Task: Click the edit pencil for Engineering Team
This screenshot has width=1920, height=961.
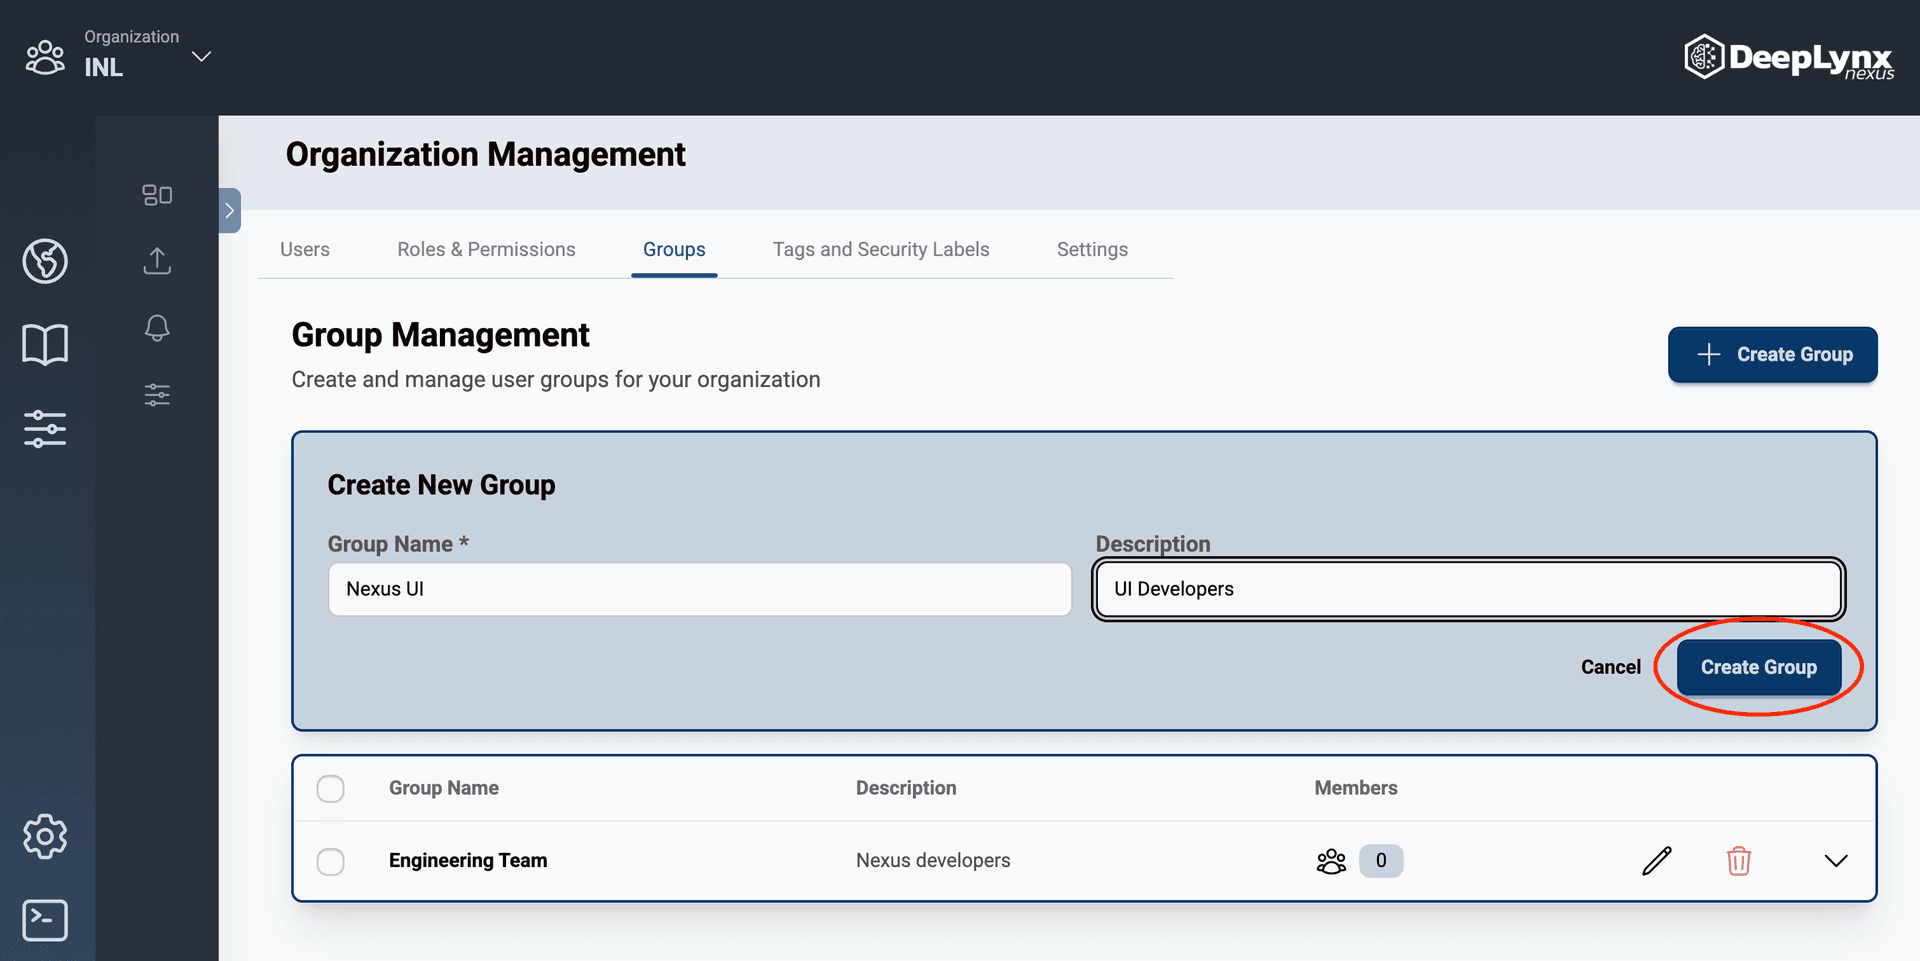Action: coord(1657,860)
